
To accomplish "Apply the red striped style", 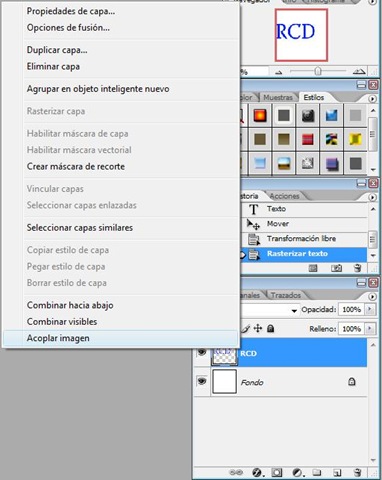I will [308, 139].
